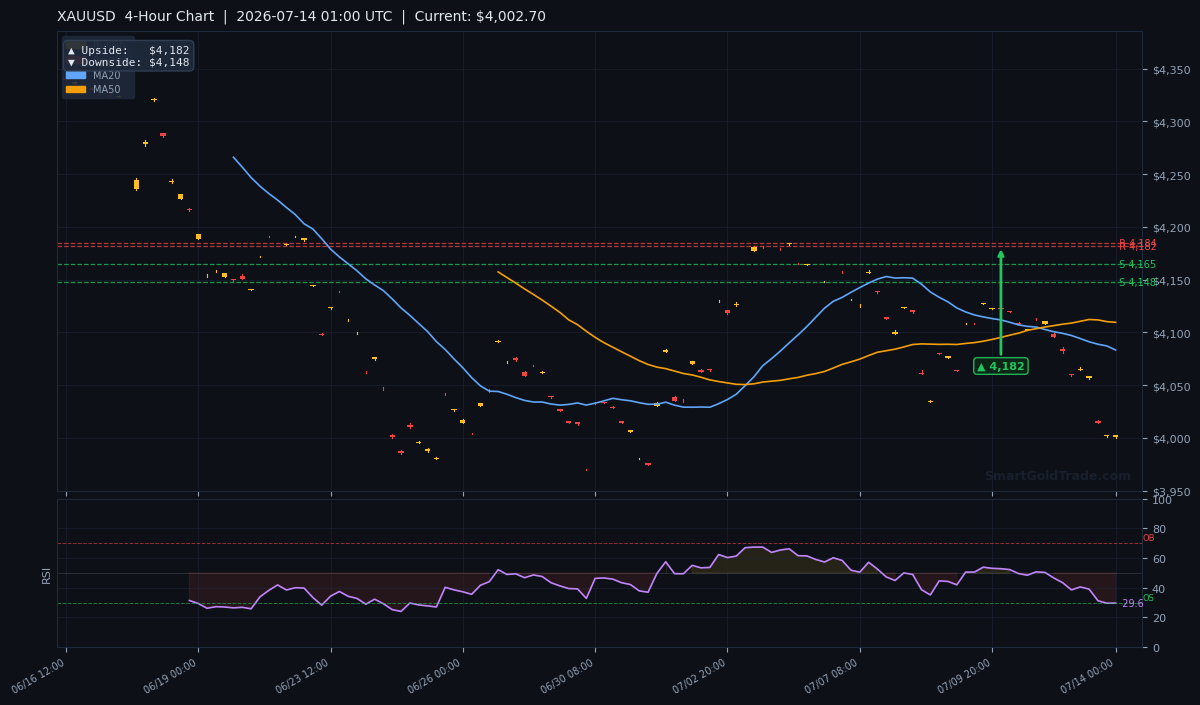The height and width of the screenshot is (705, 1200).
Task: Click the $4,000 price axis label
Action: click(x=1171, y=439)
